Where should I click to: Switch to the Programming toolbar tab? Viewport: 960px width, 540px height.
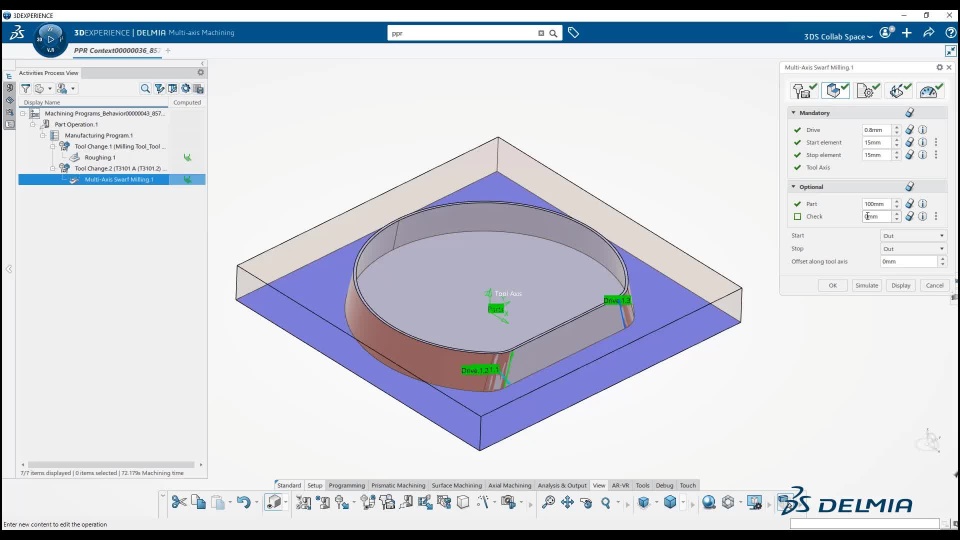click(x=347, y=485)
